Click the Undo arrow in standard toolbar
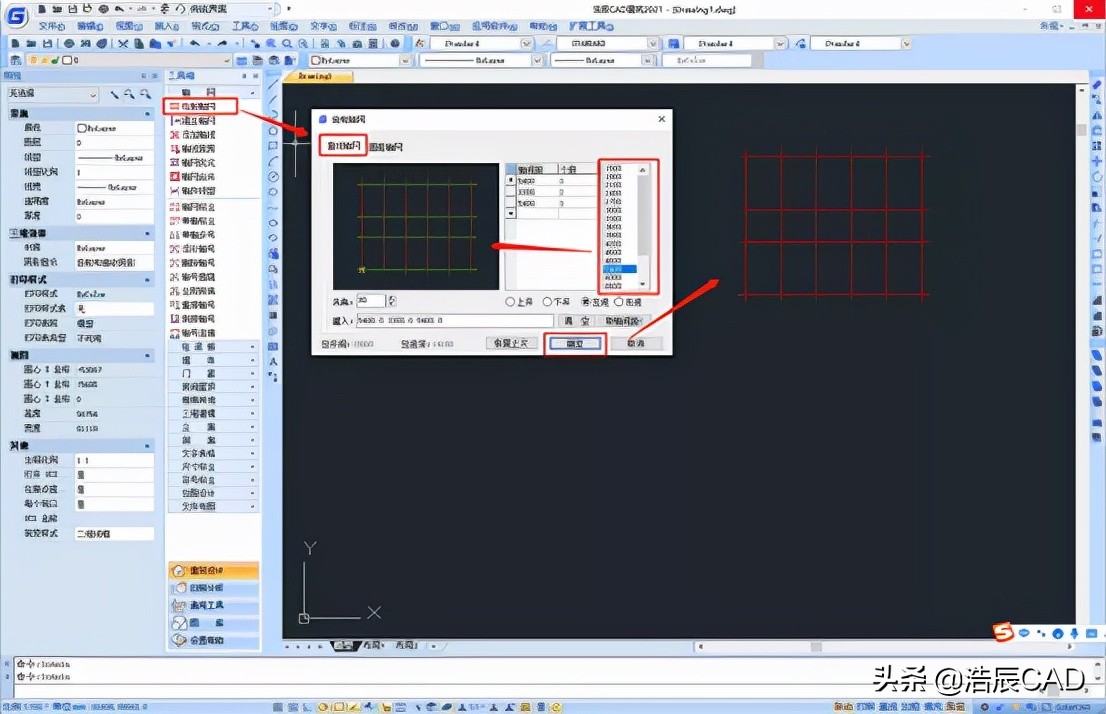This screenshot has height=714, width=1106. pyautogui.click(x=194, y=44)
